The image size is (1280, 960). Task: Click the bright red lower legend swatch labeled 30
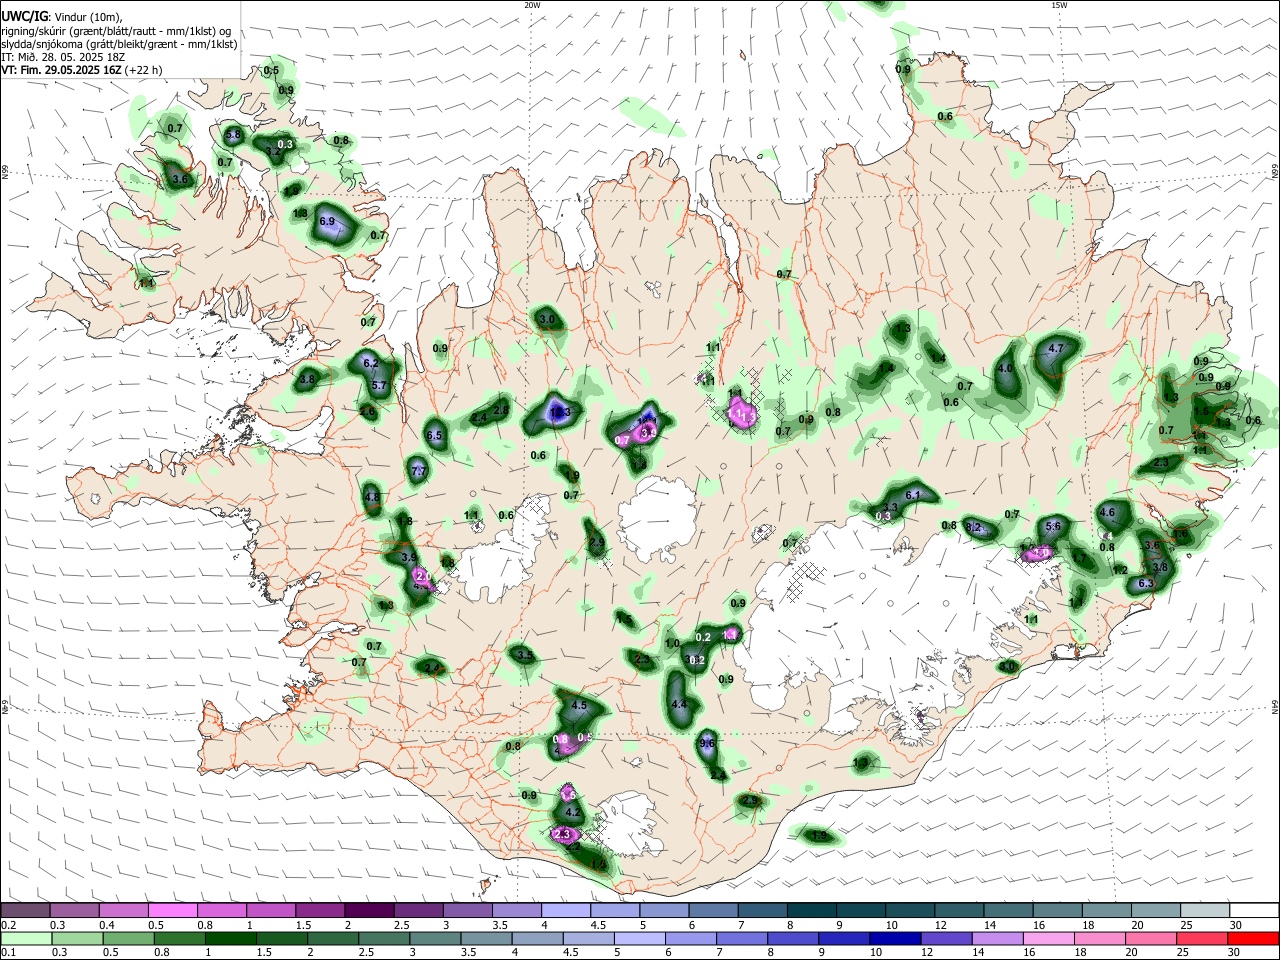(x=1254, y=938)
